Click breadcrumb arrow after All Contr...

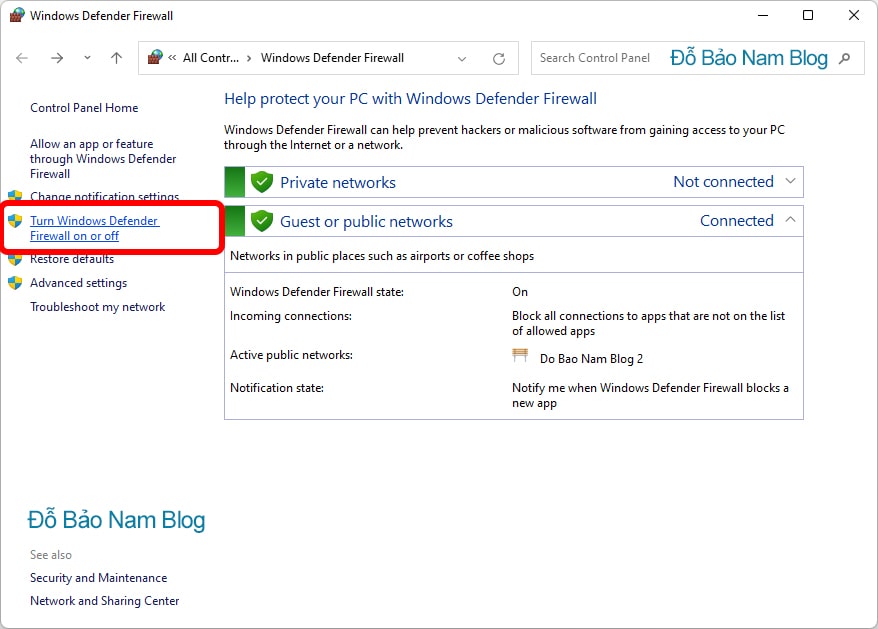pos(249,58)
